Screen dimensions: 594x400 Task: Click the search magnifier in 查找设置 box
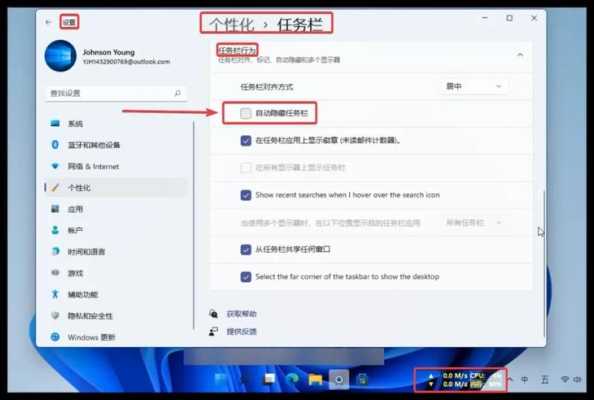[x=177, y=93]
